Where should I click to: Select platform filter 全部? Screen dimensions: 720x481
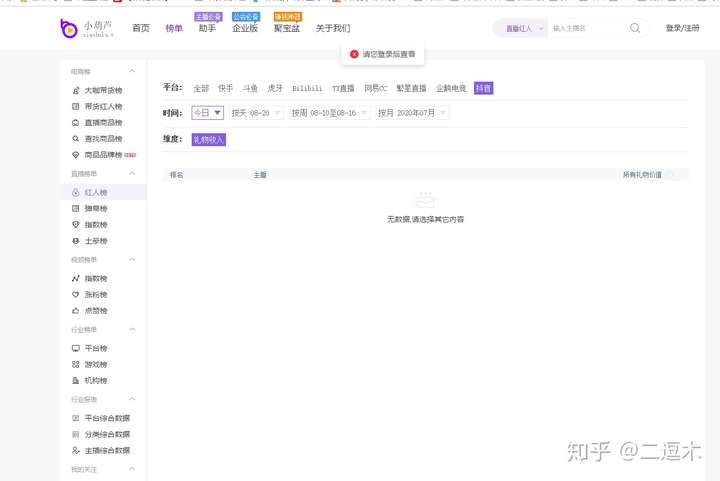tap(201, 88)
